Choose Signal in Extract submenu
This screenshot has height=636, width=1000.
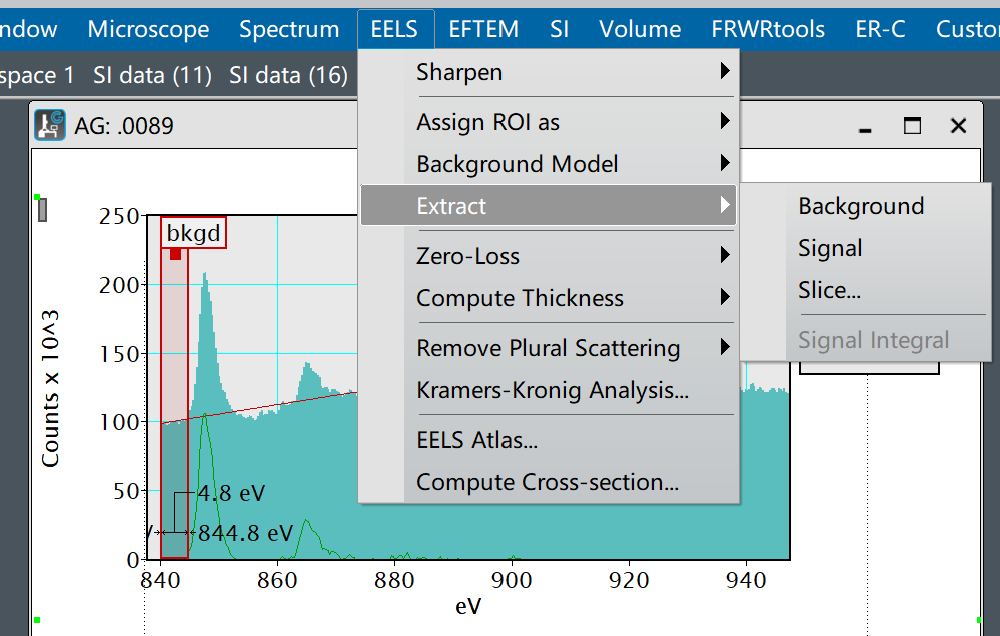[830, 248]
